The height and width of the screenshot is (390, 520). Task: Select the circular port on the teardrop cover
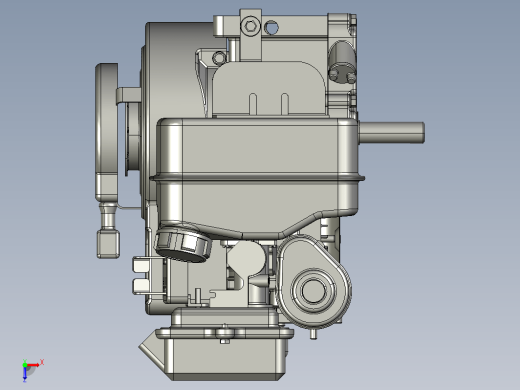coord(314,290)
